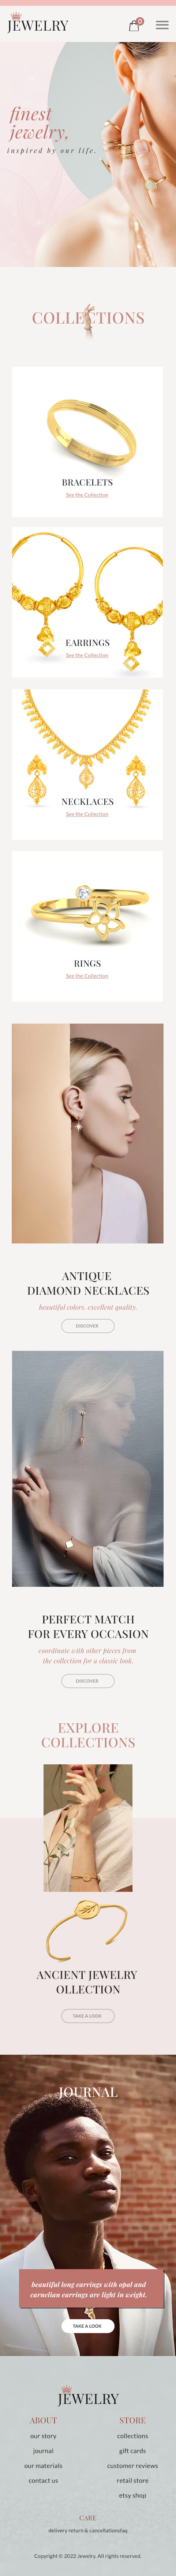Screen dimensions: 176x2576
Task: Open the gift cards footer link
Action: [x=132, y=2451]
